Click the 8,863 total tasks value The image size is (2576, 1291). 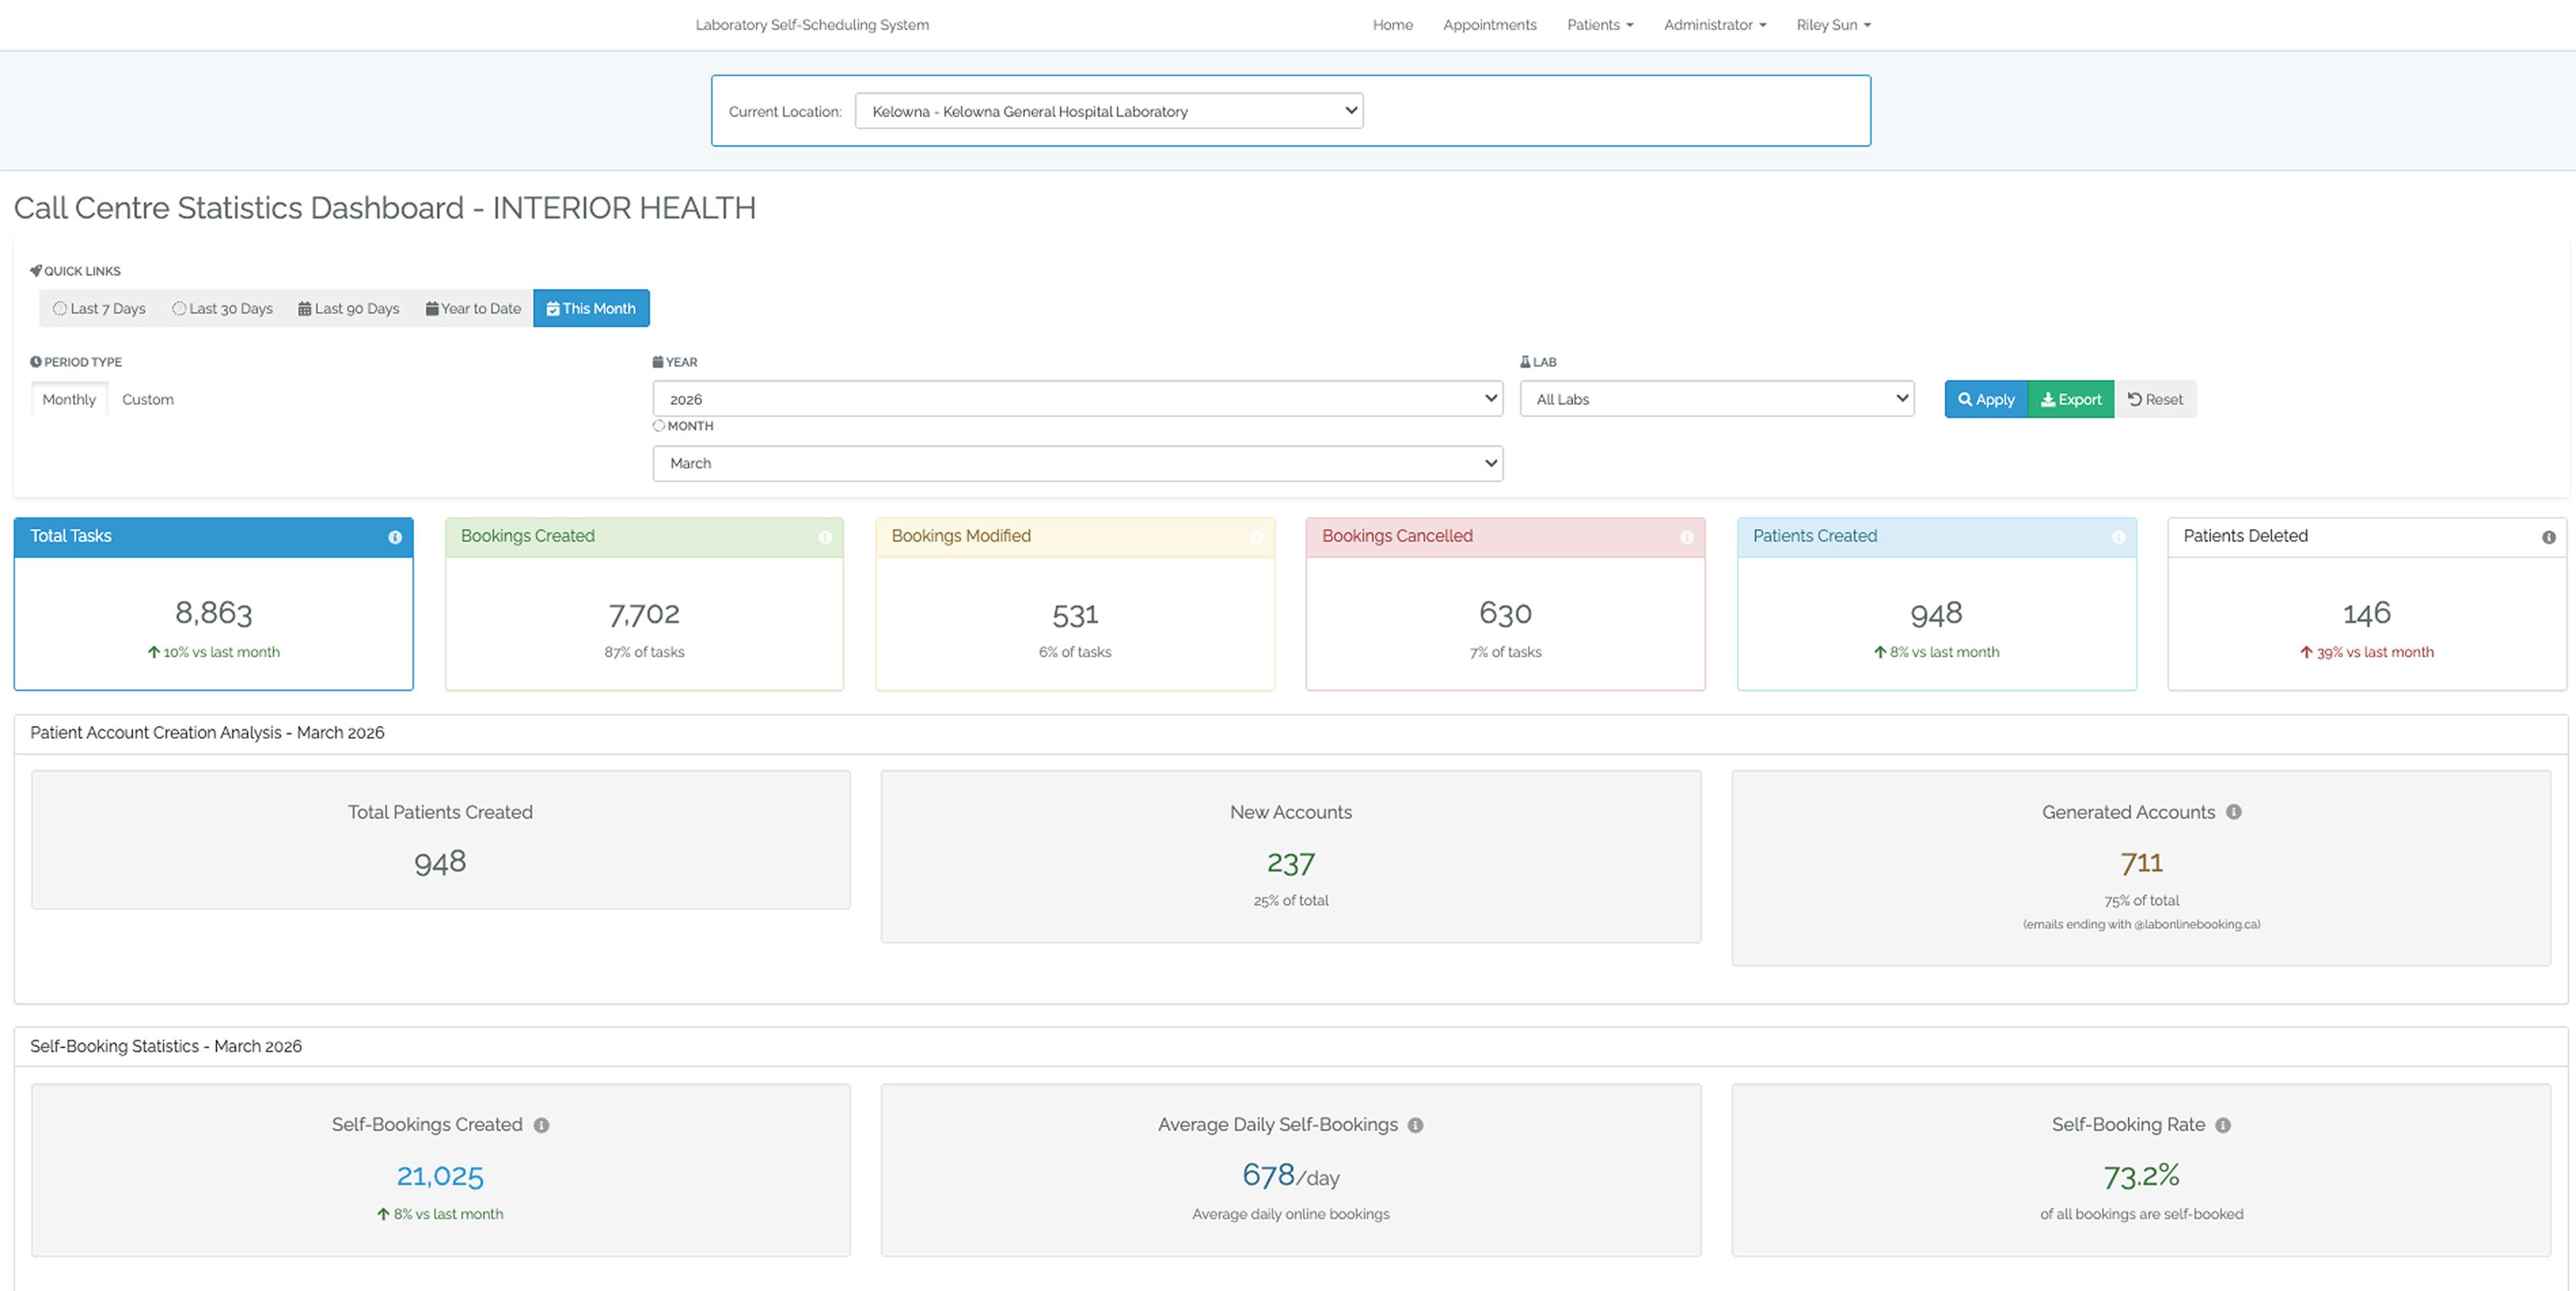[x=214, y=612]
